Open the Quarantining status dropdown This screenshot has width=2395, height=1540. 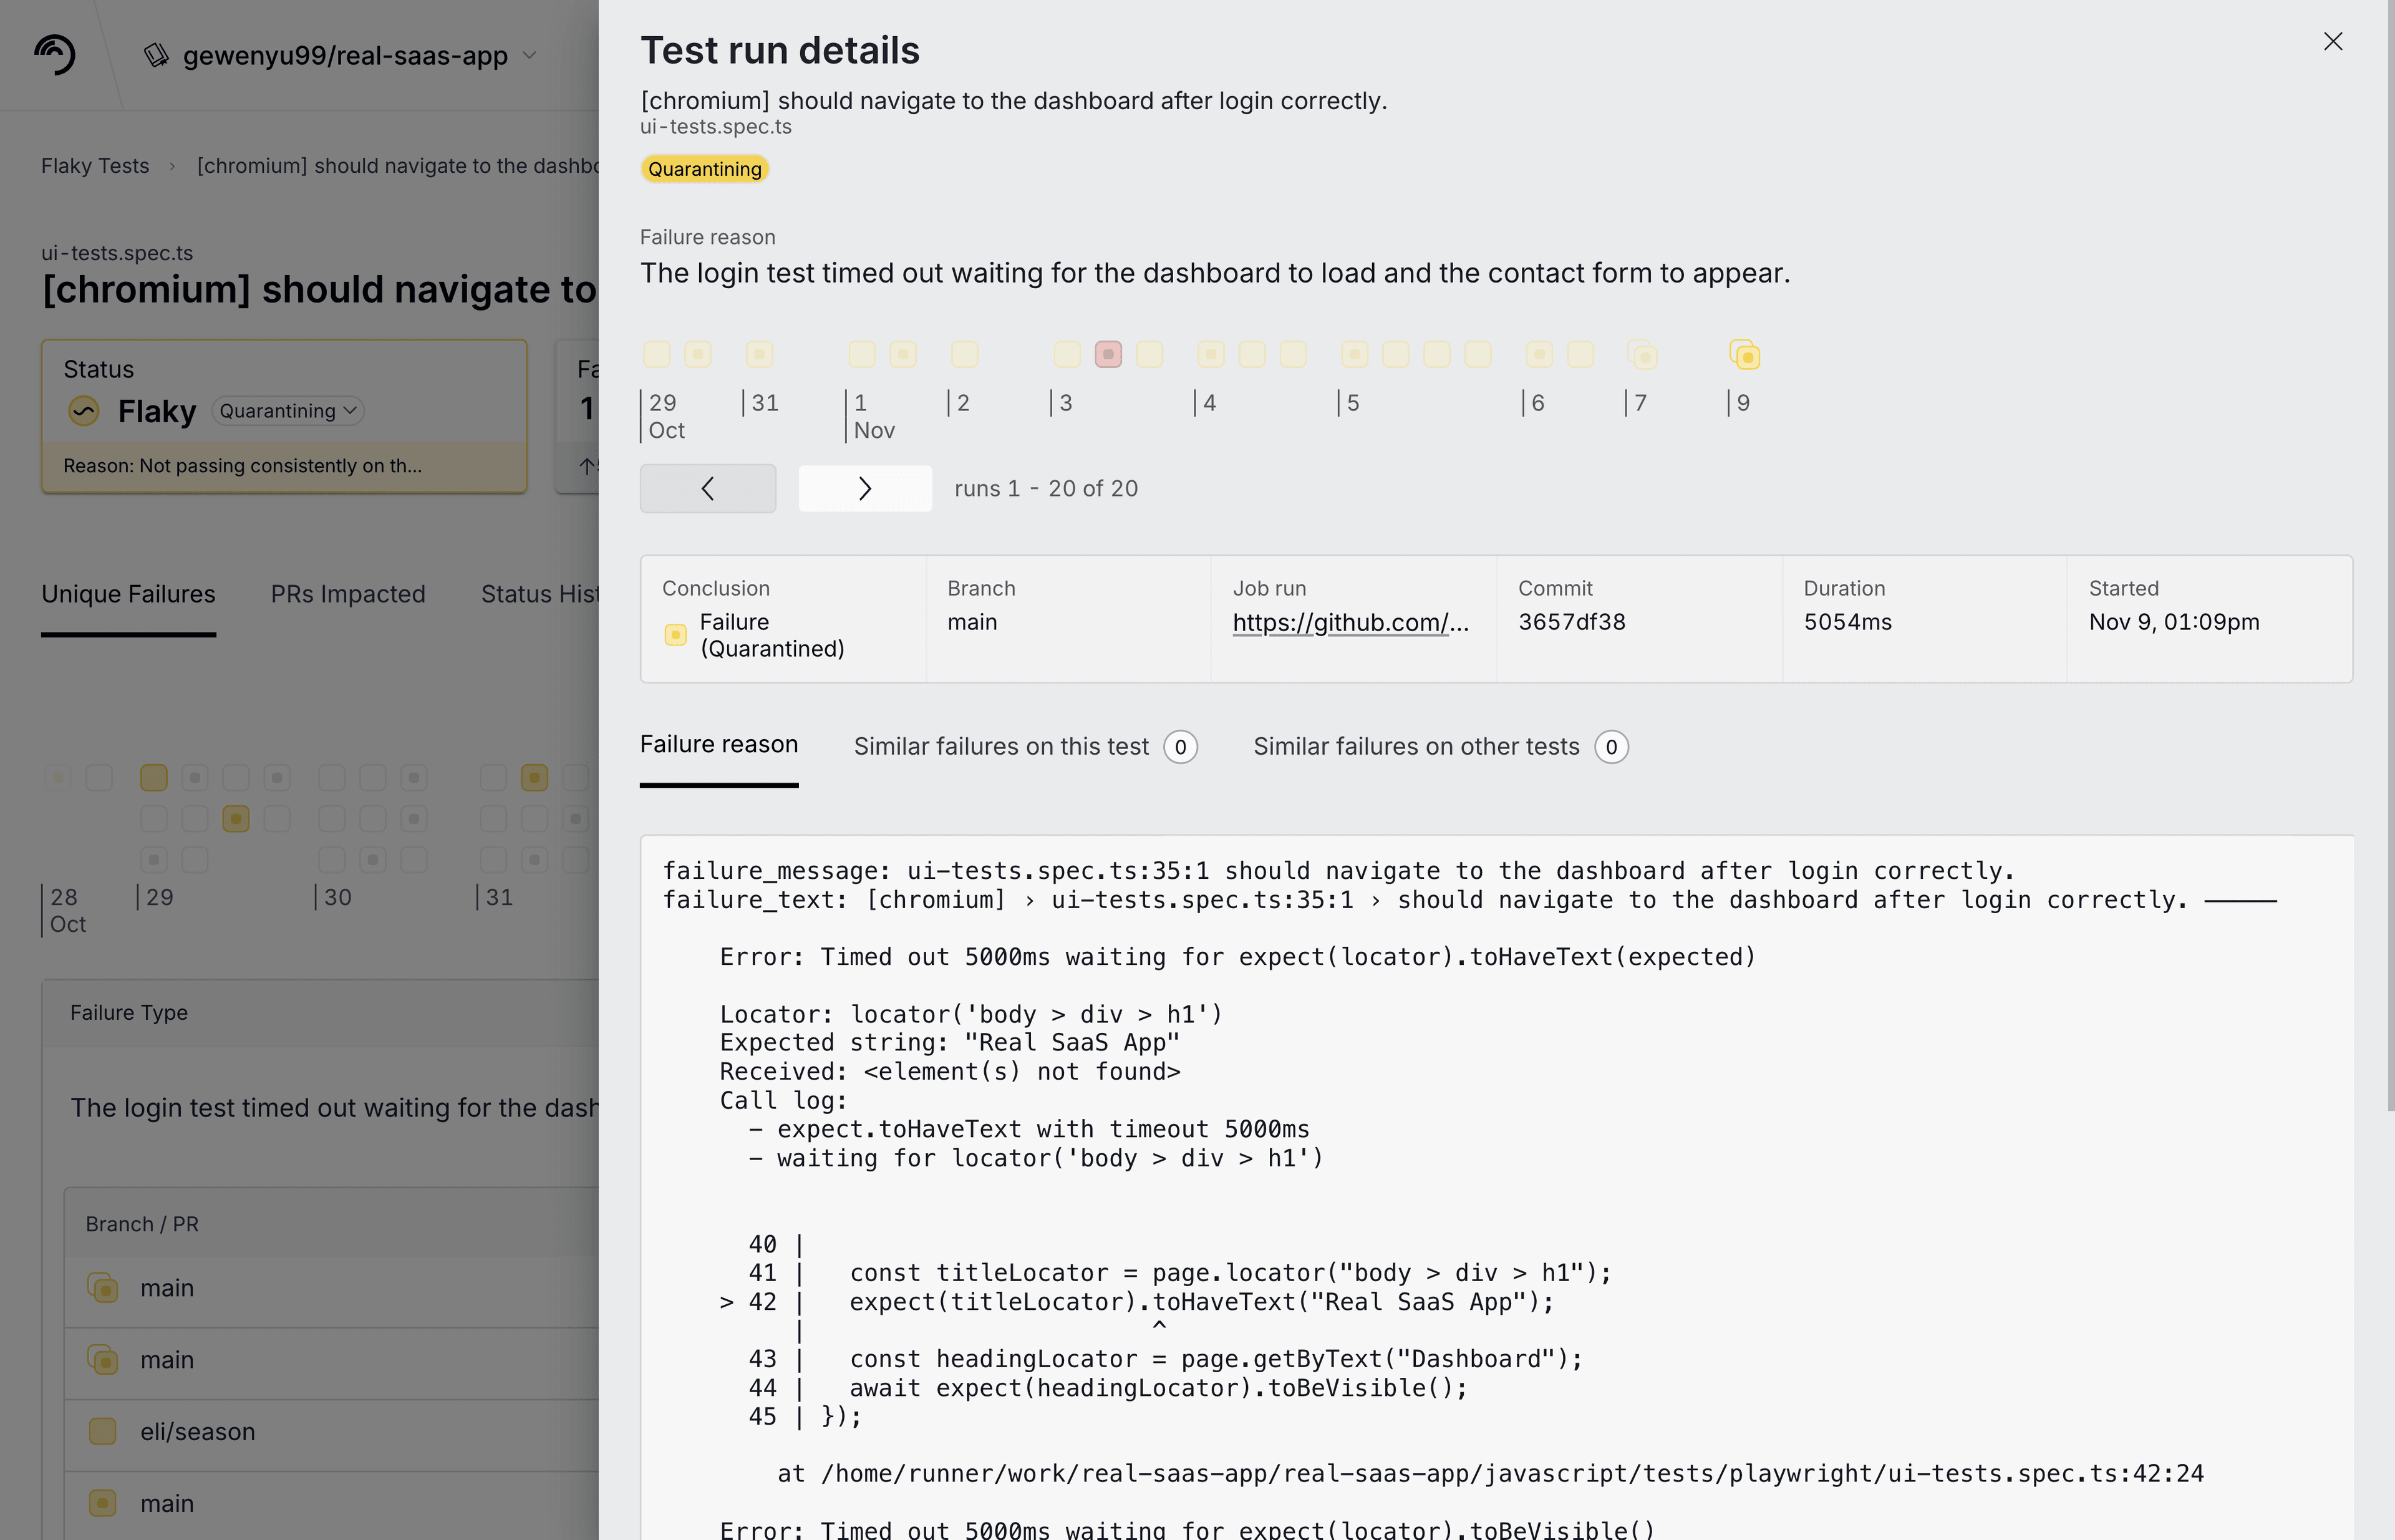(288, 411)
